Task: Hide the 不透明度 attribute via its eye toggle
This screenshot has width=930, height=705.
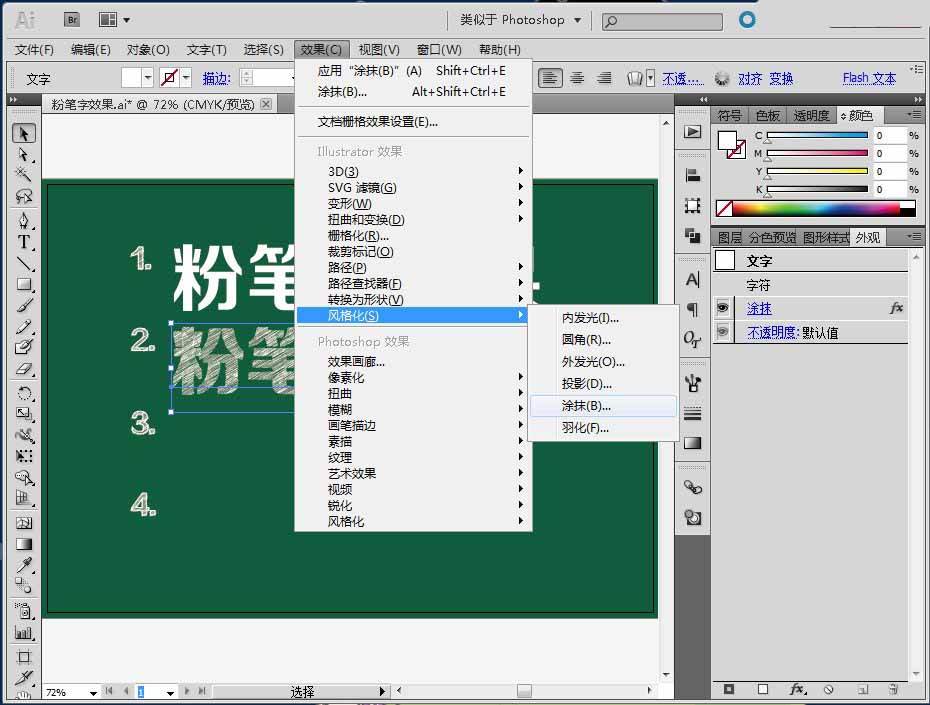Action: point(723,332)
